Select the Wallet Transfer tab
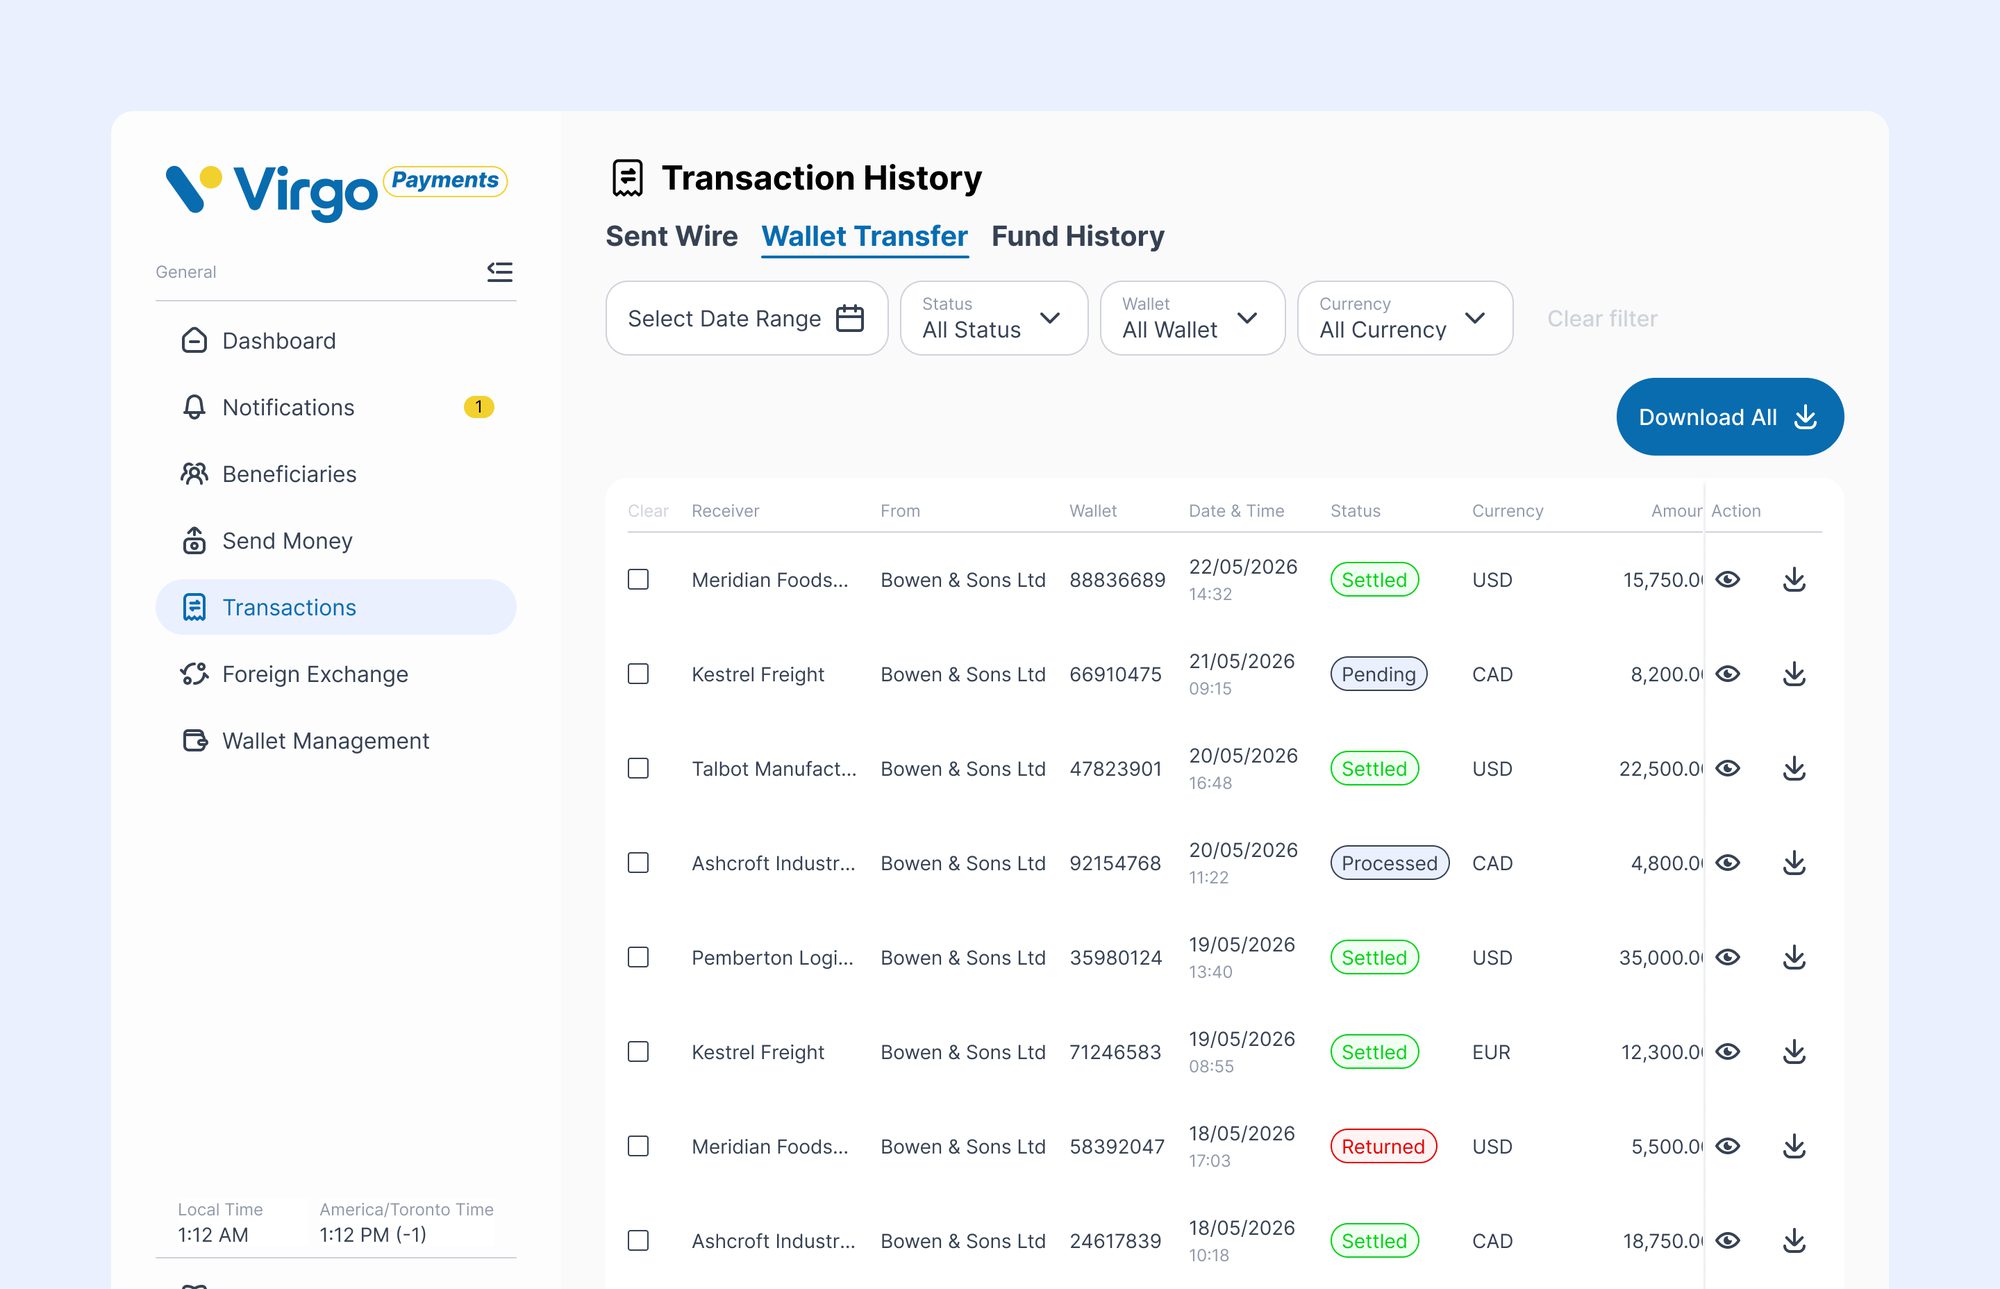 coord(865,236)
